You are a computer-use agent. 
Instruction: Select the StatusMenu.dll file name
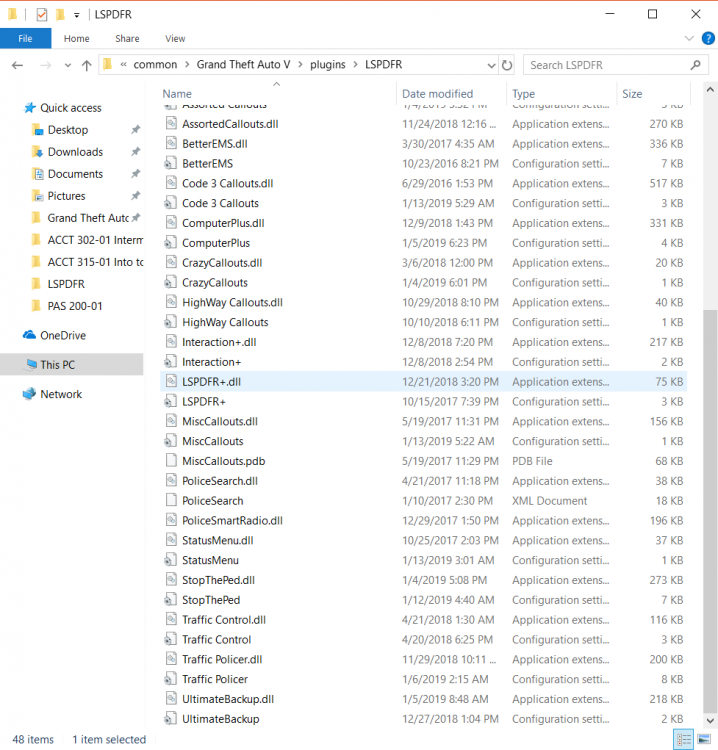coord(218,540)
